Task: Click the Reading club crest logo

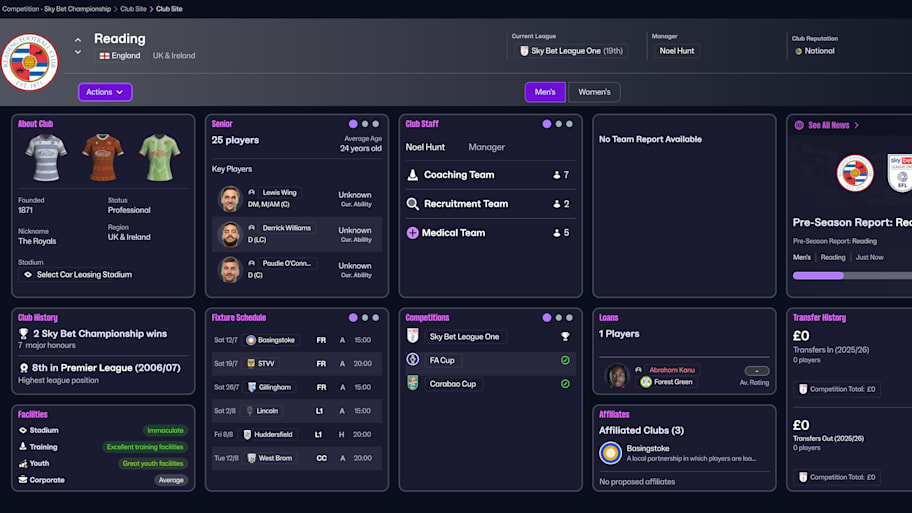Action: click(x=30, y=61)
